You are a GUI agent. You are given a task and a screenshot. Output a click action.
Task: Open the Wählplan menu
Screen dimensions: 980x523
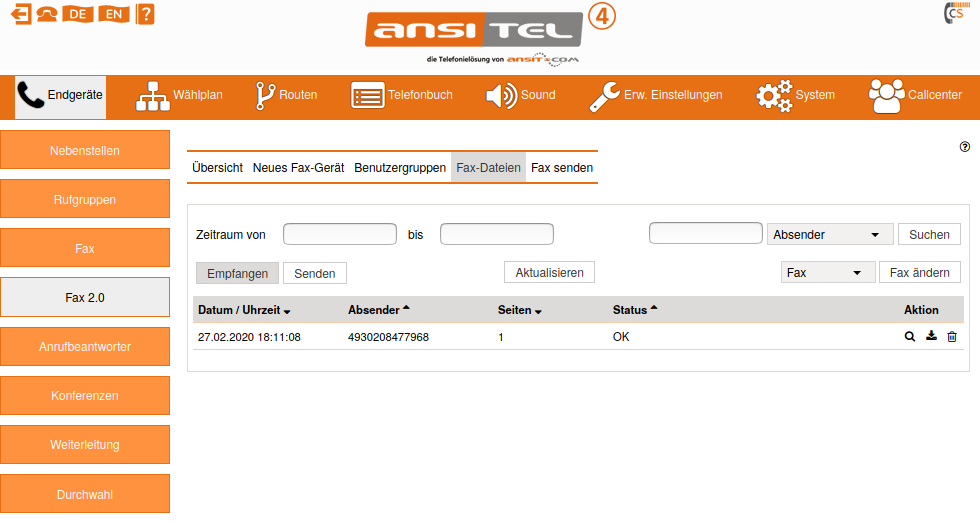(180, 96)
